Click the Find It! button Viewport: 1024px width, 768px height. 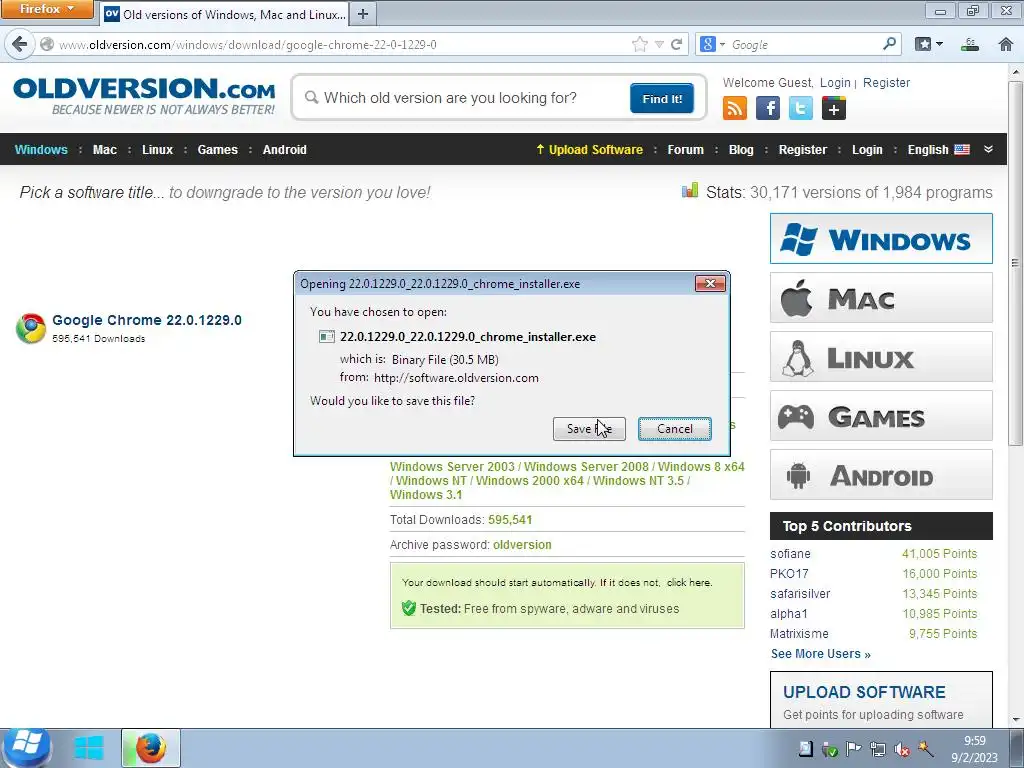662,98
